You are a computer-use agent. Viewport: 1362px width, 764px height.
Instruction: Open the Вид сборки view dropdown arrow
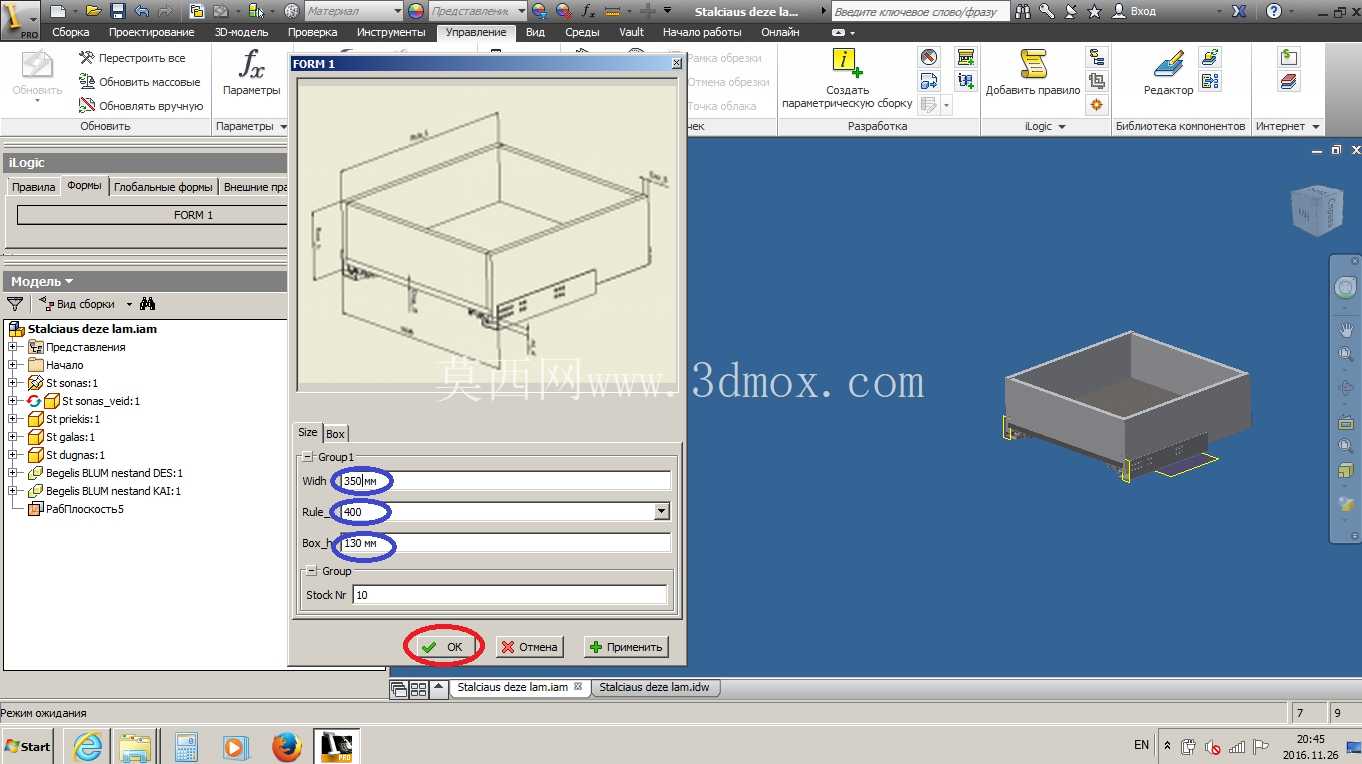click(x=127, y=304)
